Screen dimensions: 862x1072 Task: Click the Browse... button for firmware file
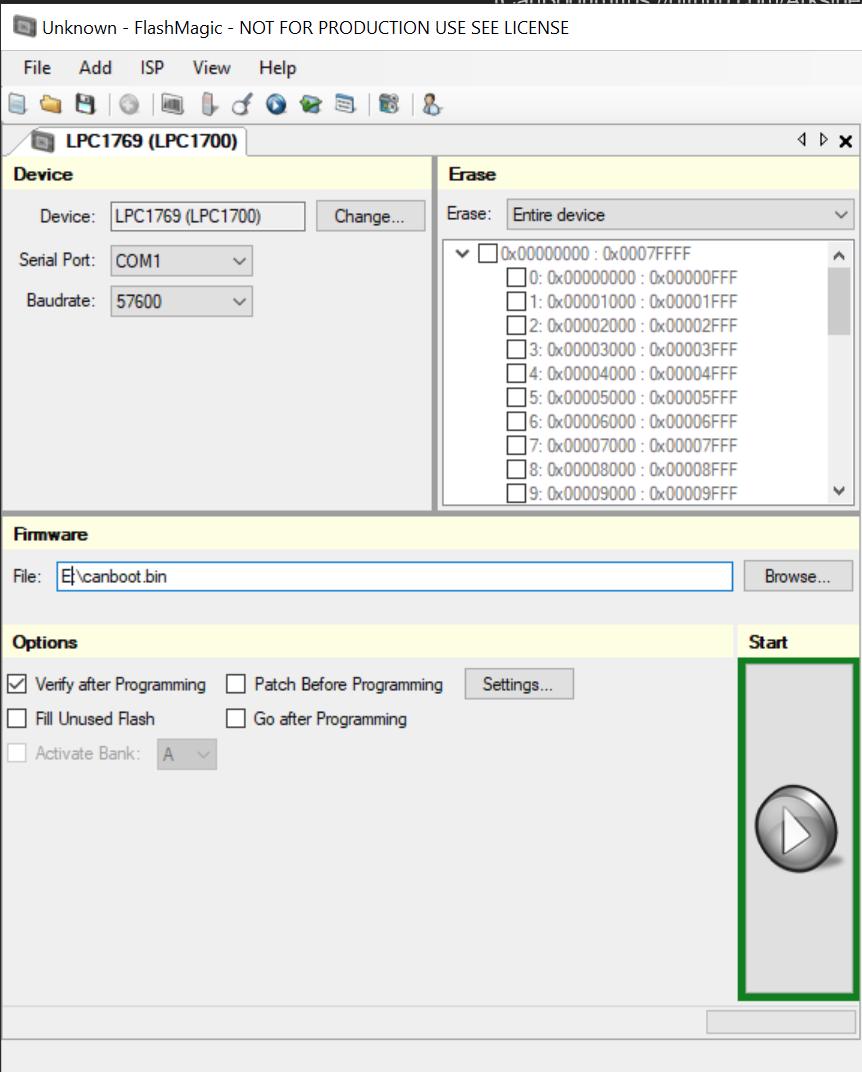[797, 576]
